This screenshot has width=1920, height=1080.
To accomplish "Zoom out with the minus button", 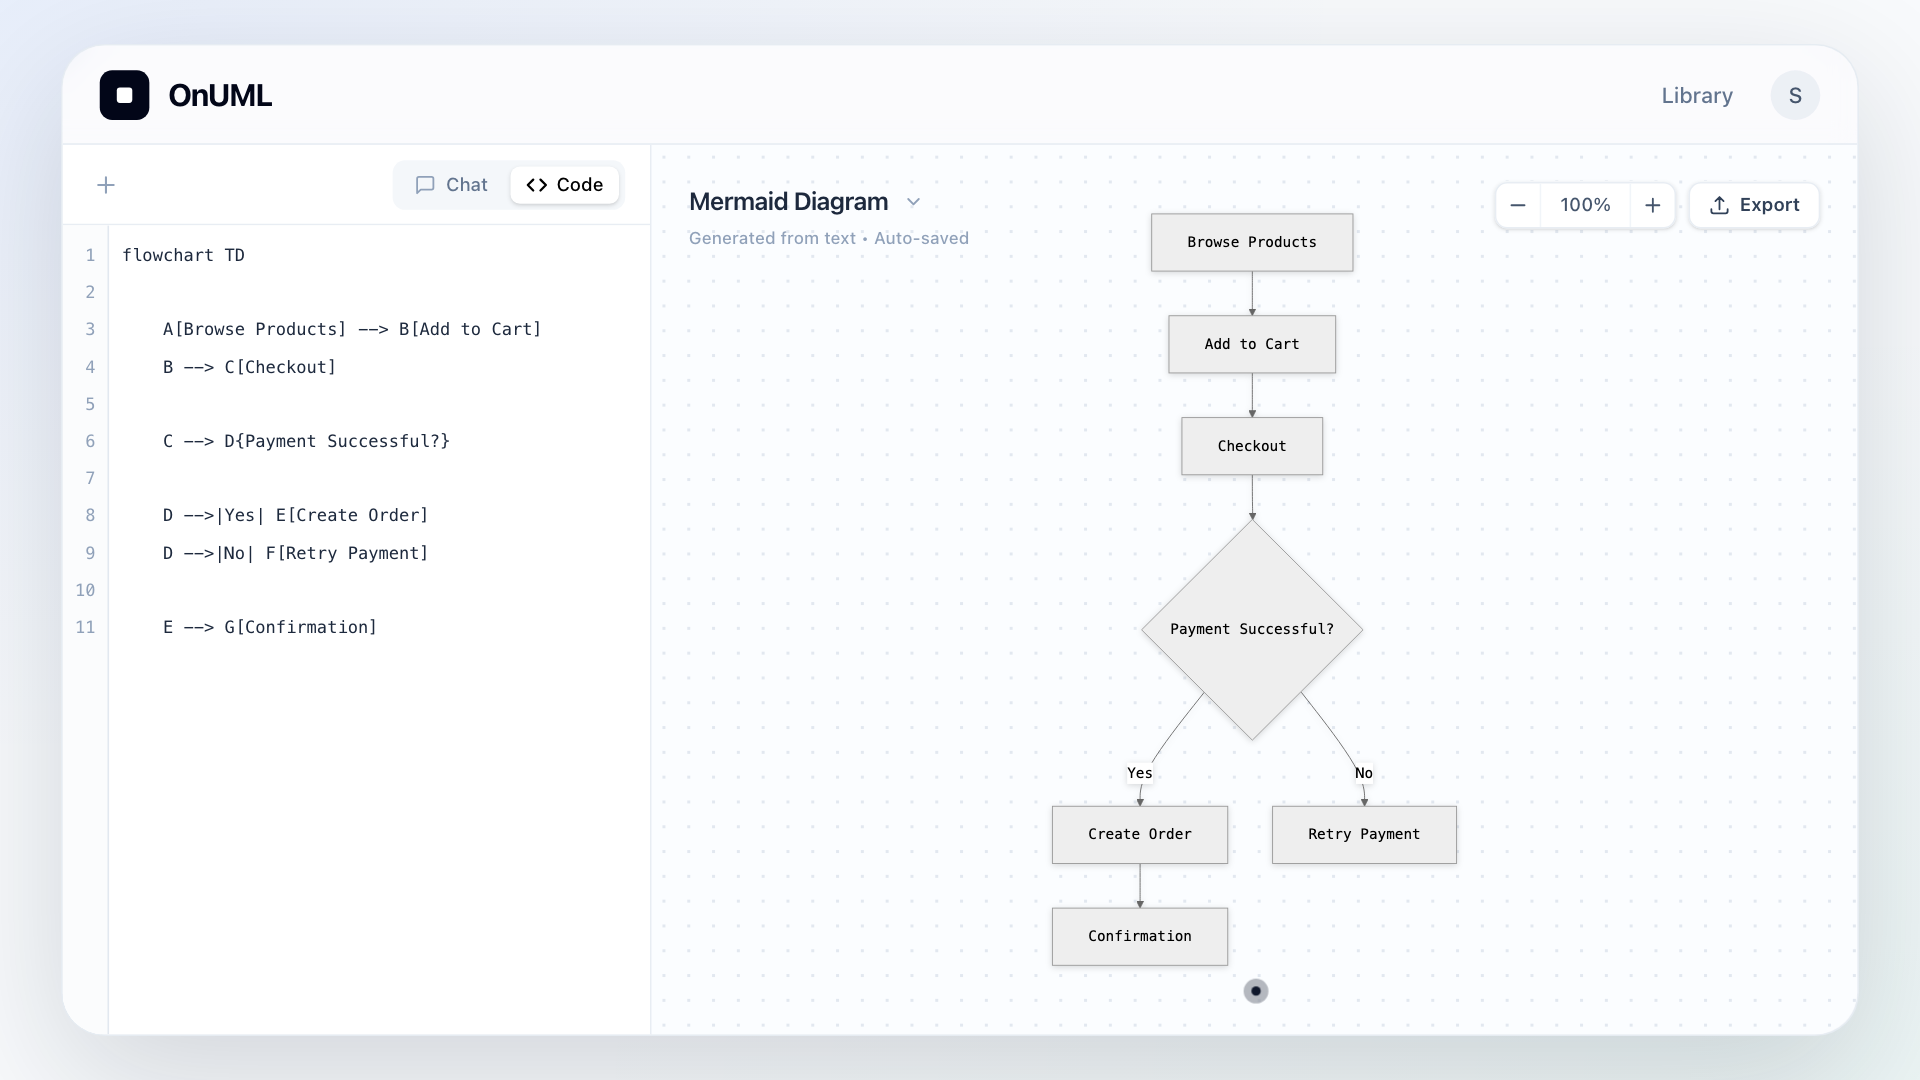I will pos(1518,205).
